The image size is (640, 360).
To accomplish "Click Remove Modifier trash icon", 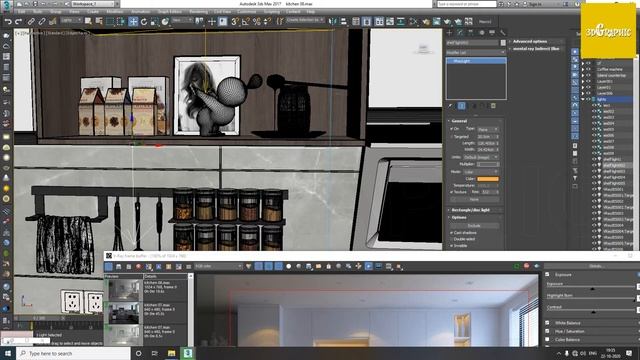I will click(482, 106).
